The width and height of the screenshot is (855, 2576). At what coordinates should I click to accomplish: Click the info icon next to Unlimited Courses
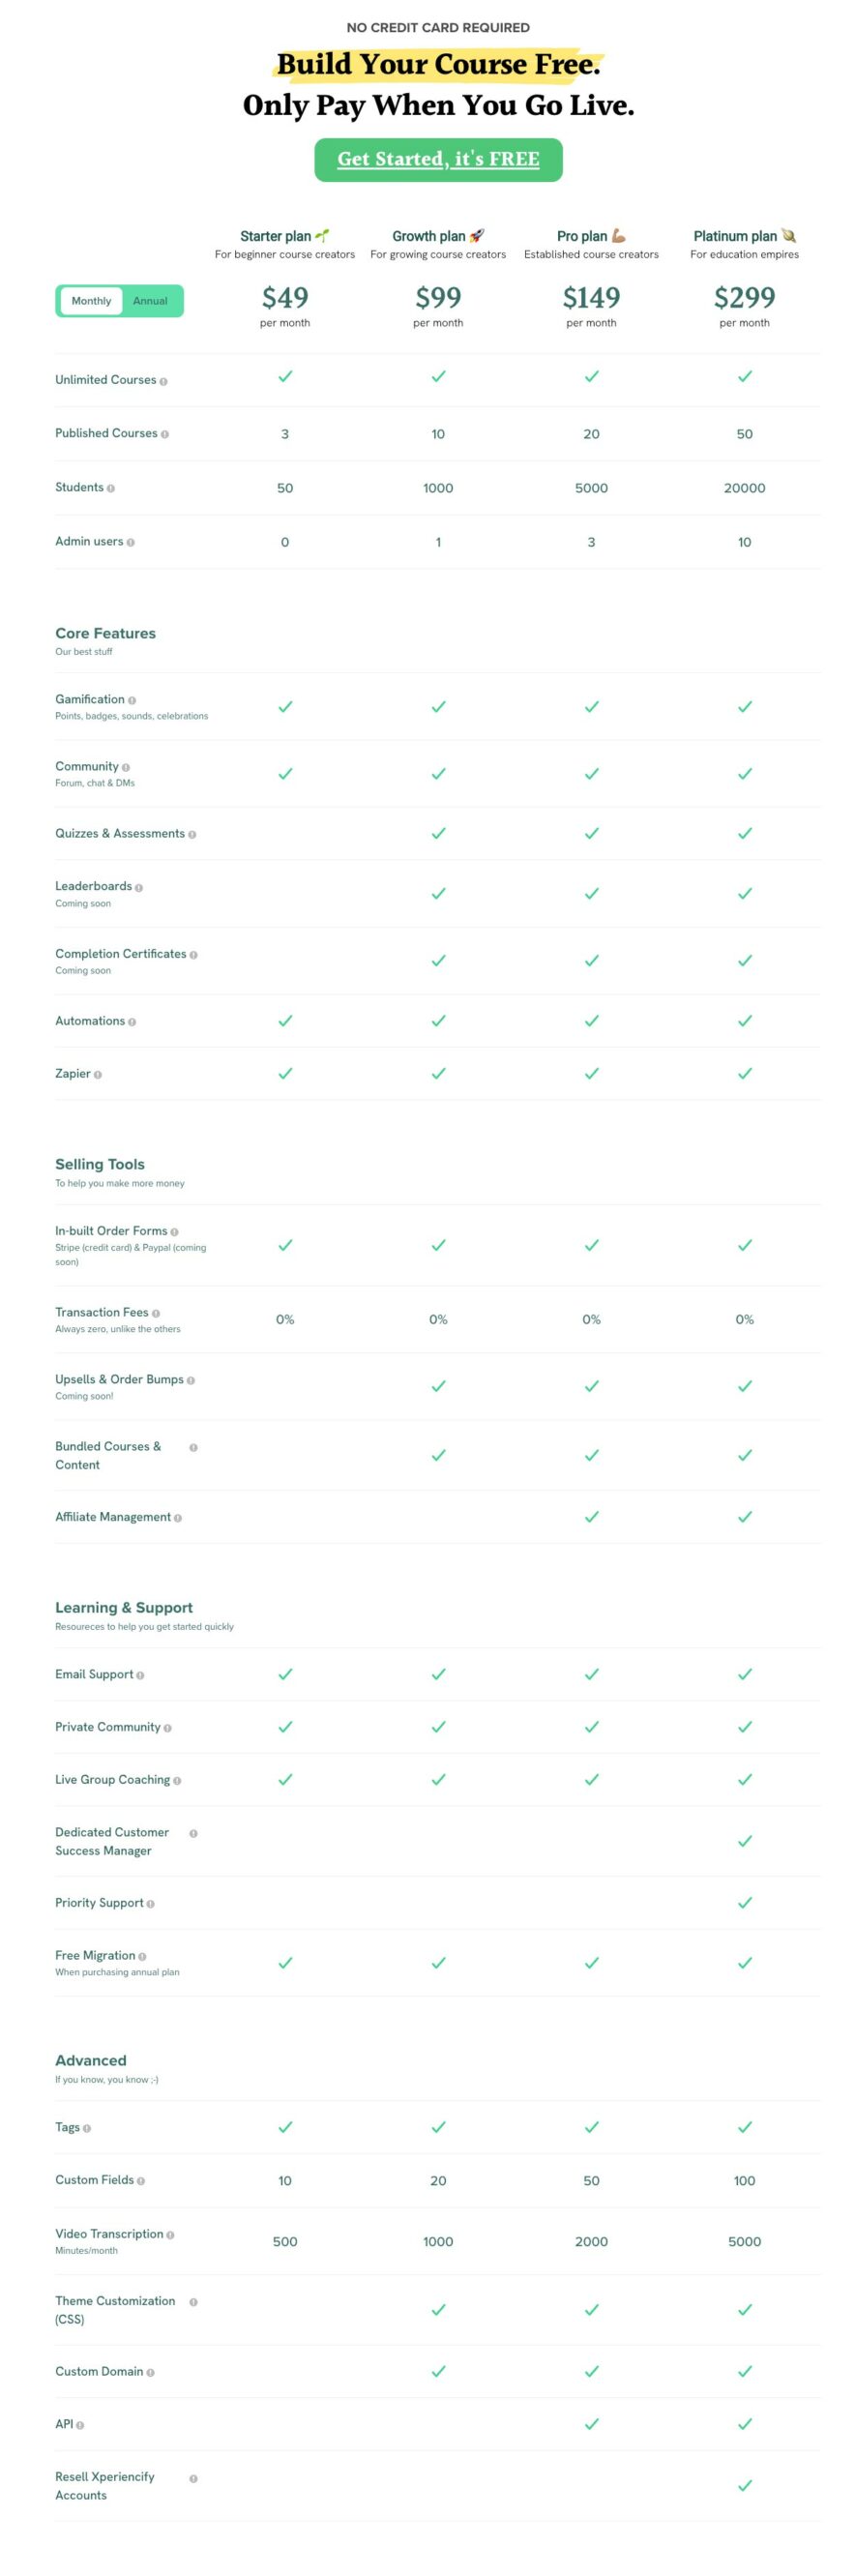tap(164, 381)
